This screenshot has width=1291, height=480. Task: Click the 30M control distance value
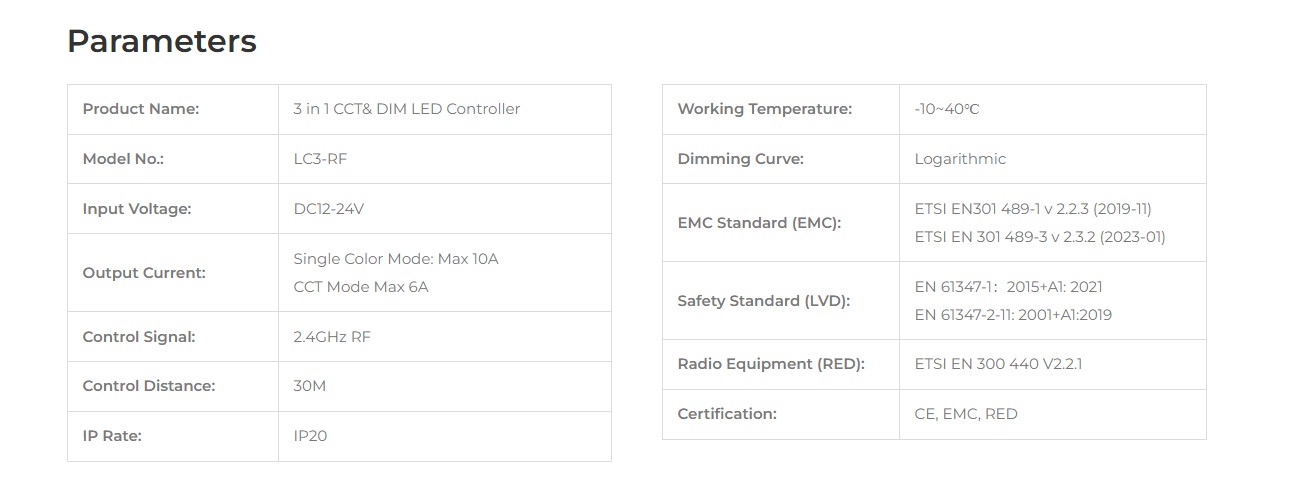click(x=310, y=386)
